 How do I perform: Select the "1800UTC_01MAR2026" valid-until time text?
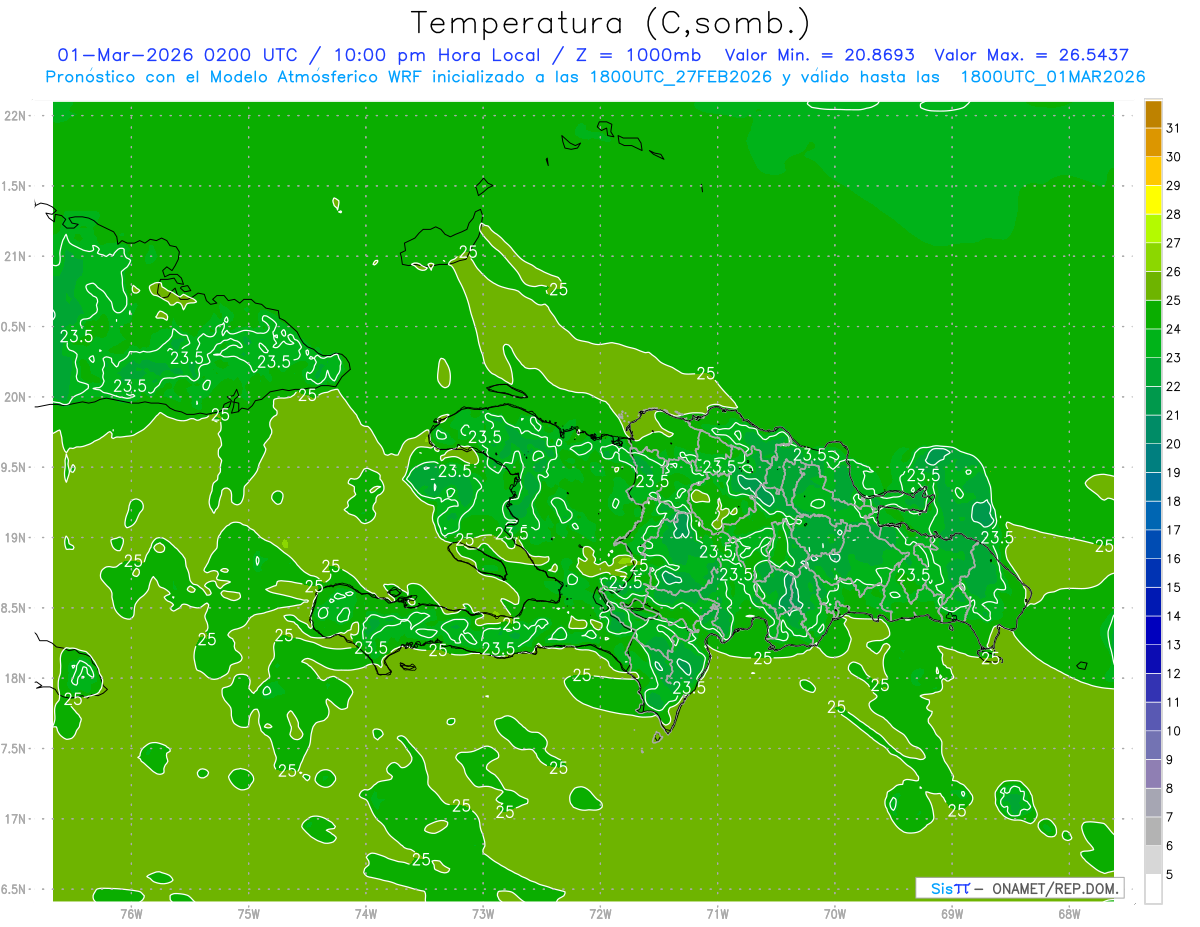pos(1053,77)
